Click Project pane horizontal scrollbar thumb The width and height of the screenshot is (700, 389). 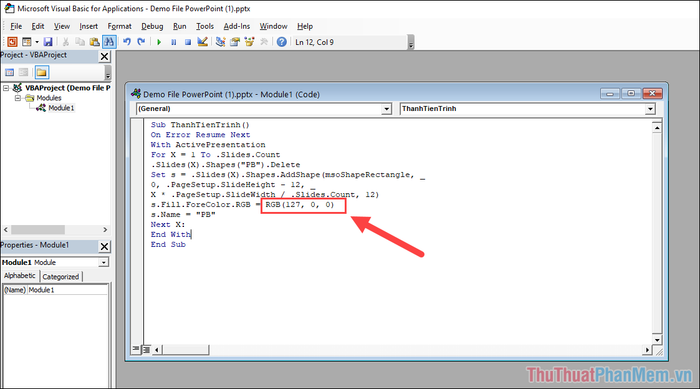38,230
